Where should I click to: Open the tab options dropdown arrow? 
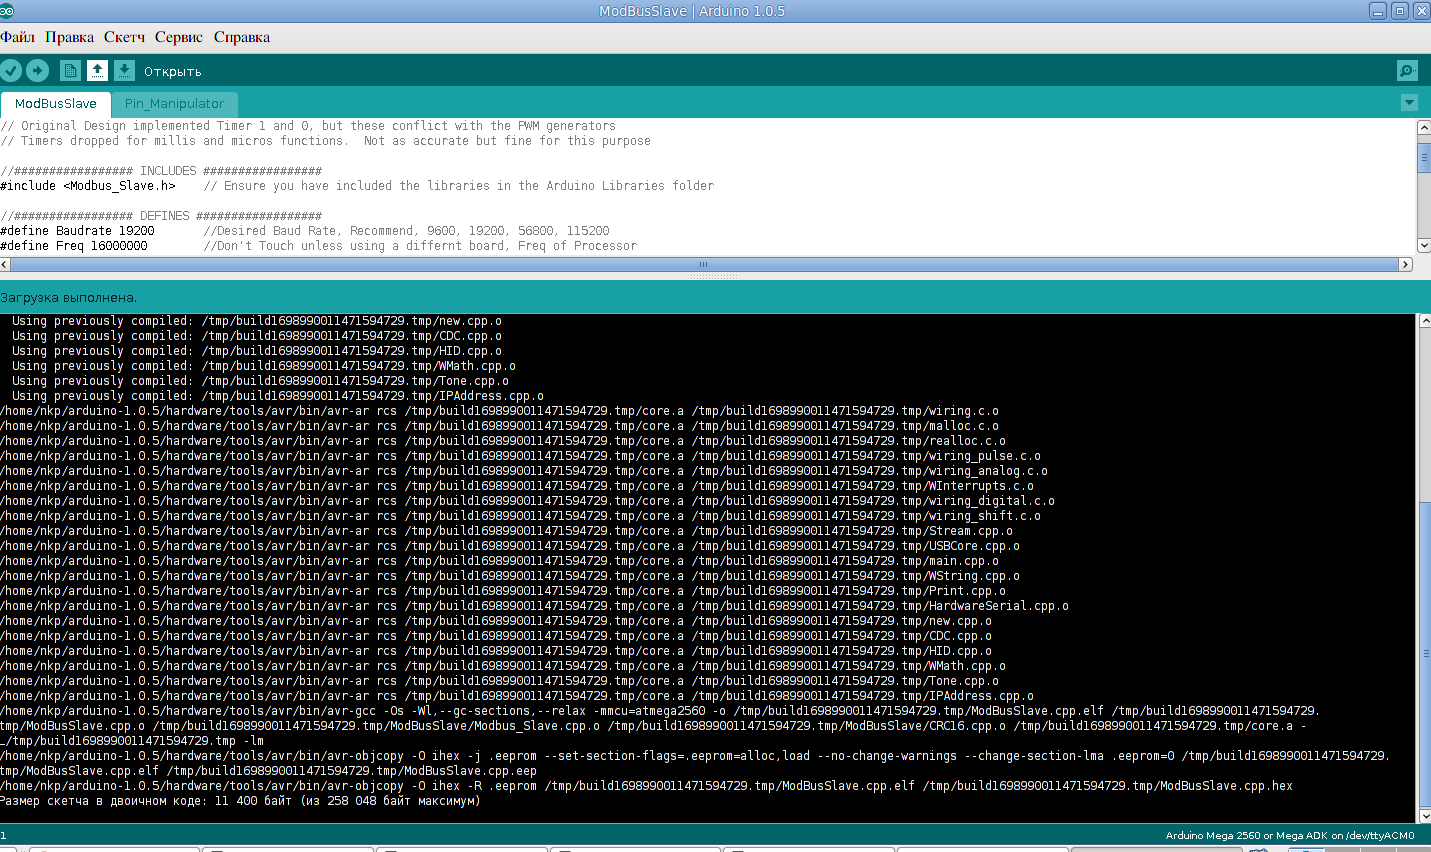[1409, 102]
